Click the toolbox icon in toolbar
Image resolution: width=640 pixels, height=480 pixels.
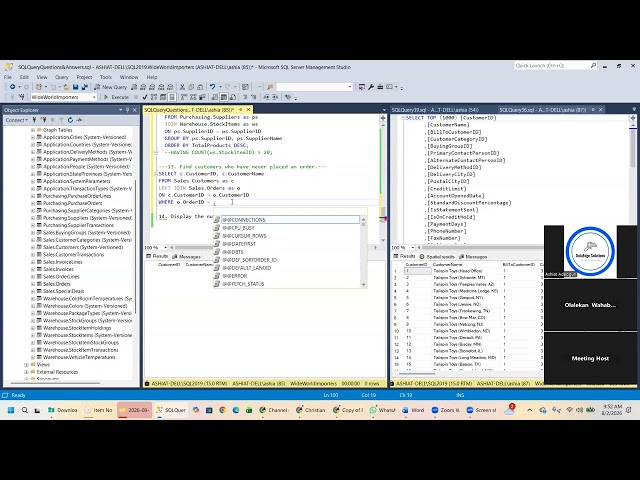(380, 87)
